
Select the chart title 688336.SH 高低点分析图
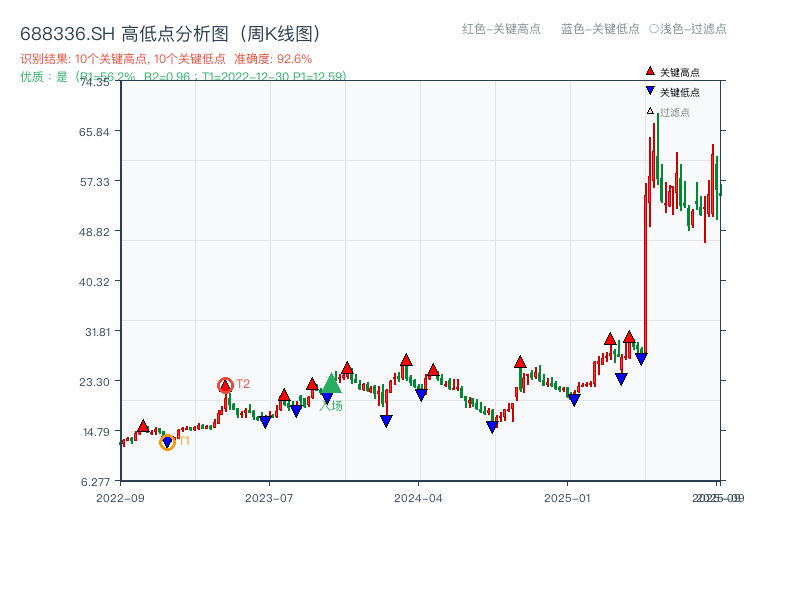click(170, 31)
